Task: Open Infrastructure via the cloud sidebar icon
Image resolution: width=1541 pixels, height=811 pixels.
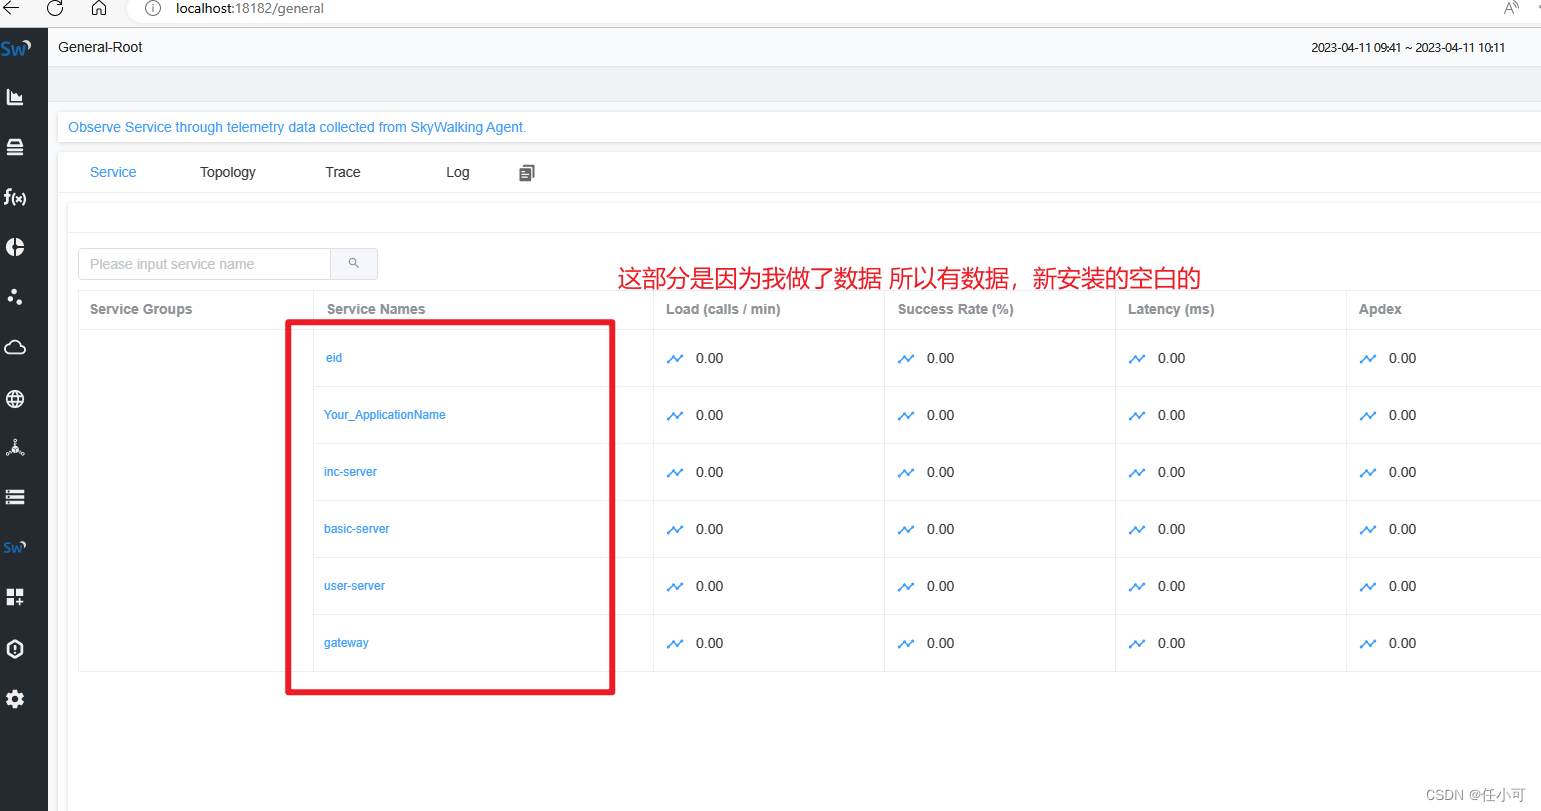Action: coord(15,347)
